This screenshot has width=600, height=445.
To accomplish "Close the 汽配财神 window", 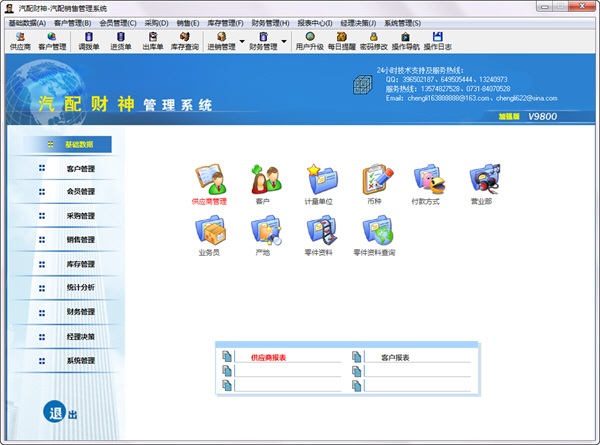I will 582,6.
